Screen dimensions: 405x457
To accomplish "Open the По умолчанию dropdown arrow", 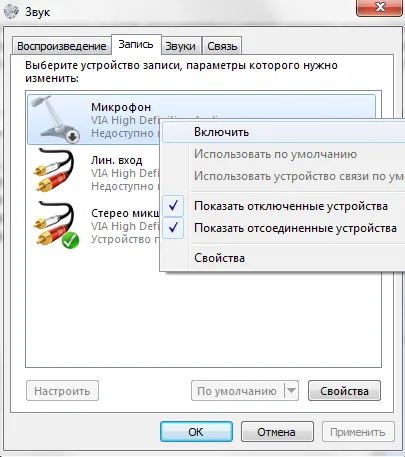I will [291, 390].
